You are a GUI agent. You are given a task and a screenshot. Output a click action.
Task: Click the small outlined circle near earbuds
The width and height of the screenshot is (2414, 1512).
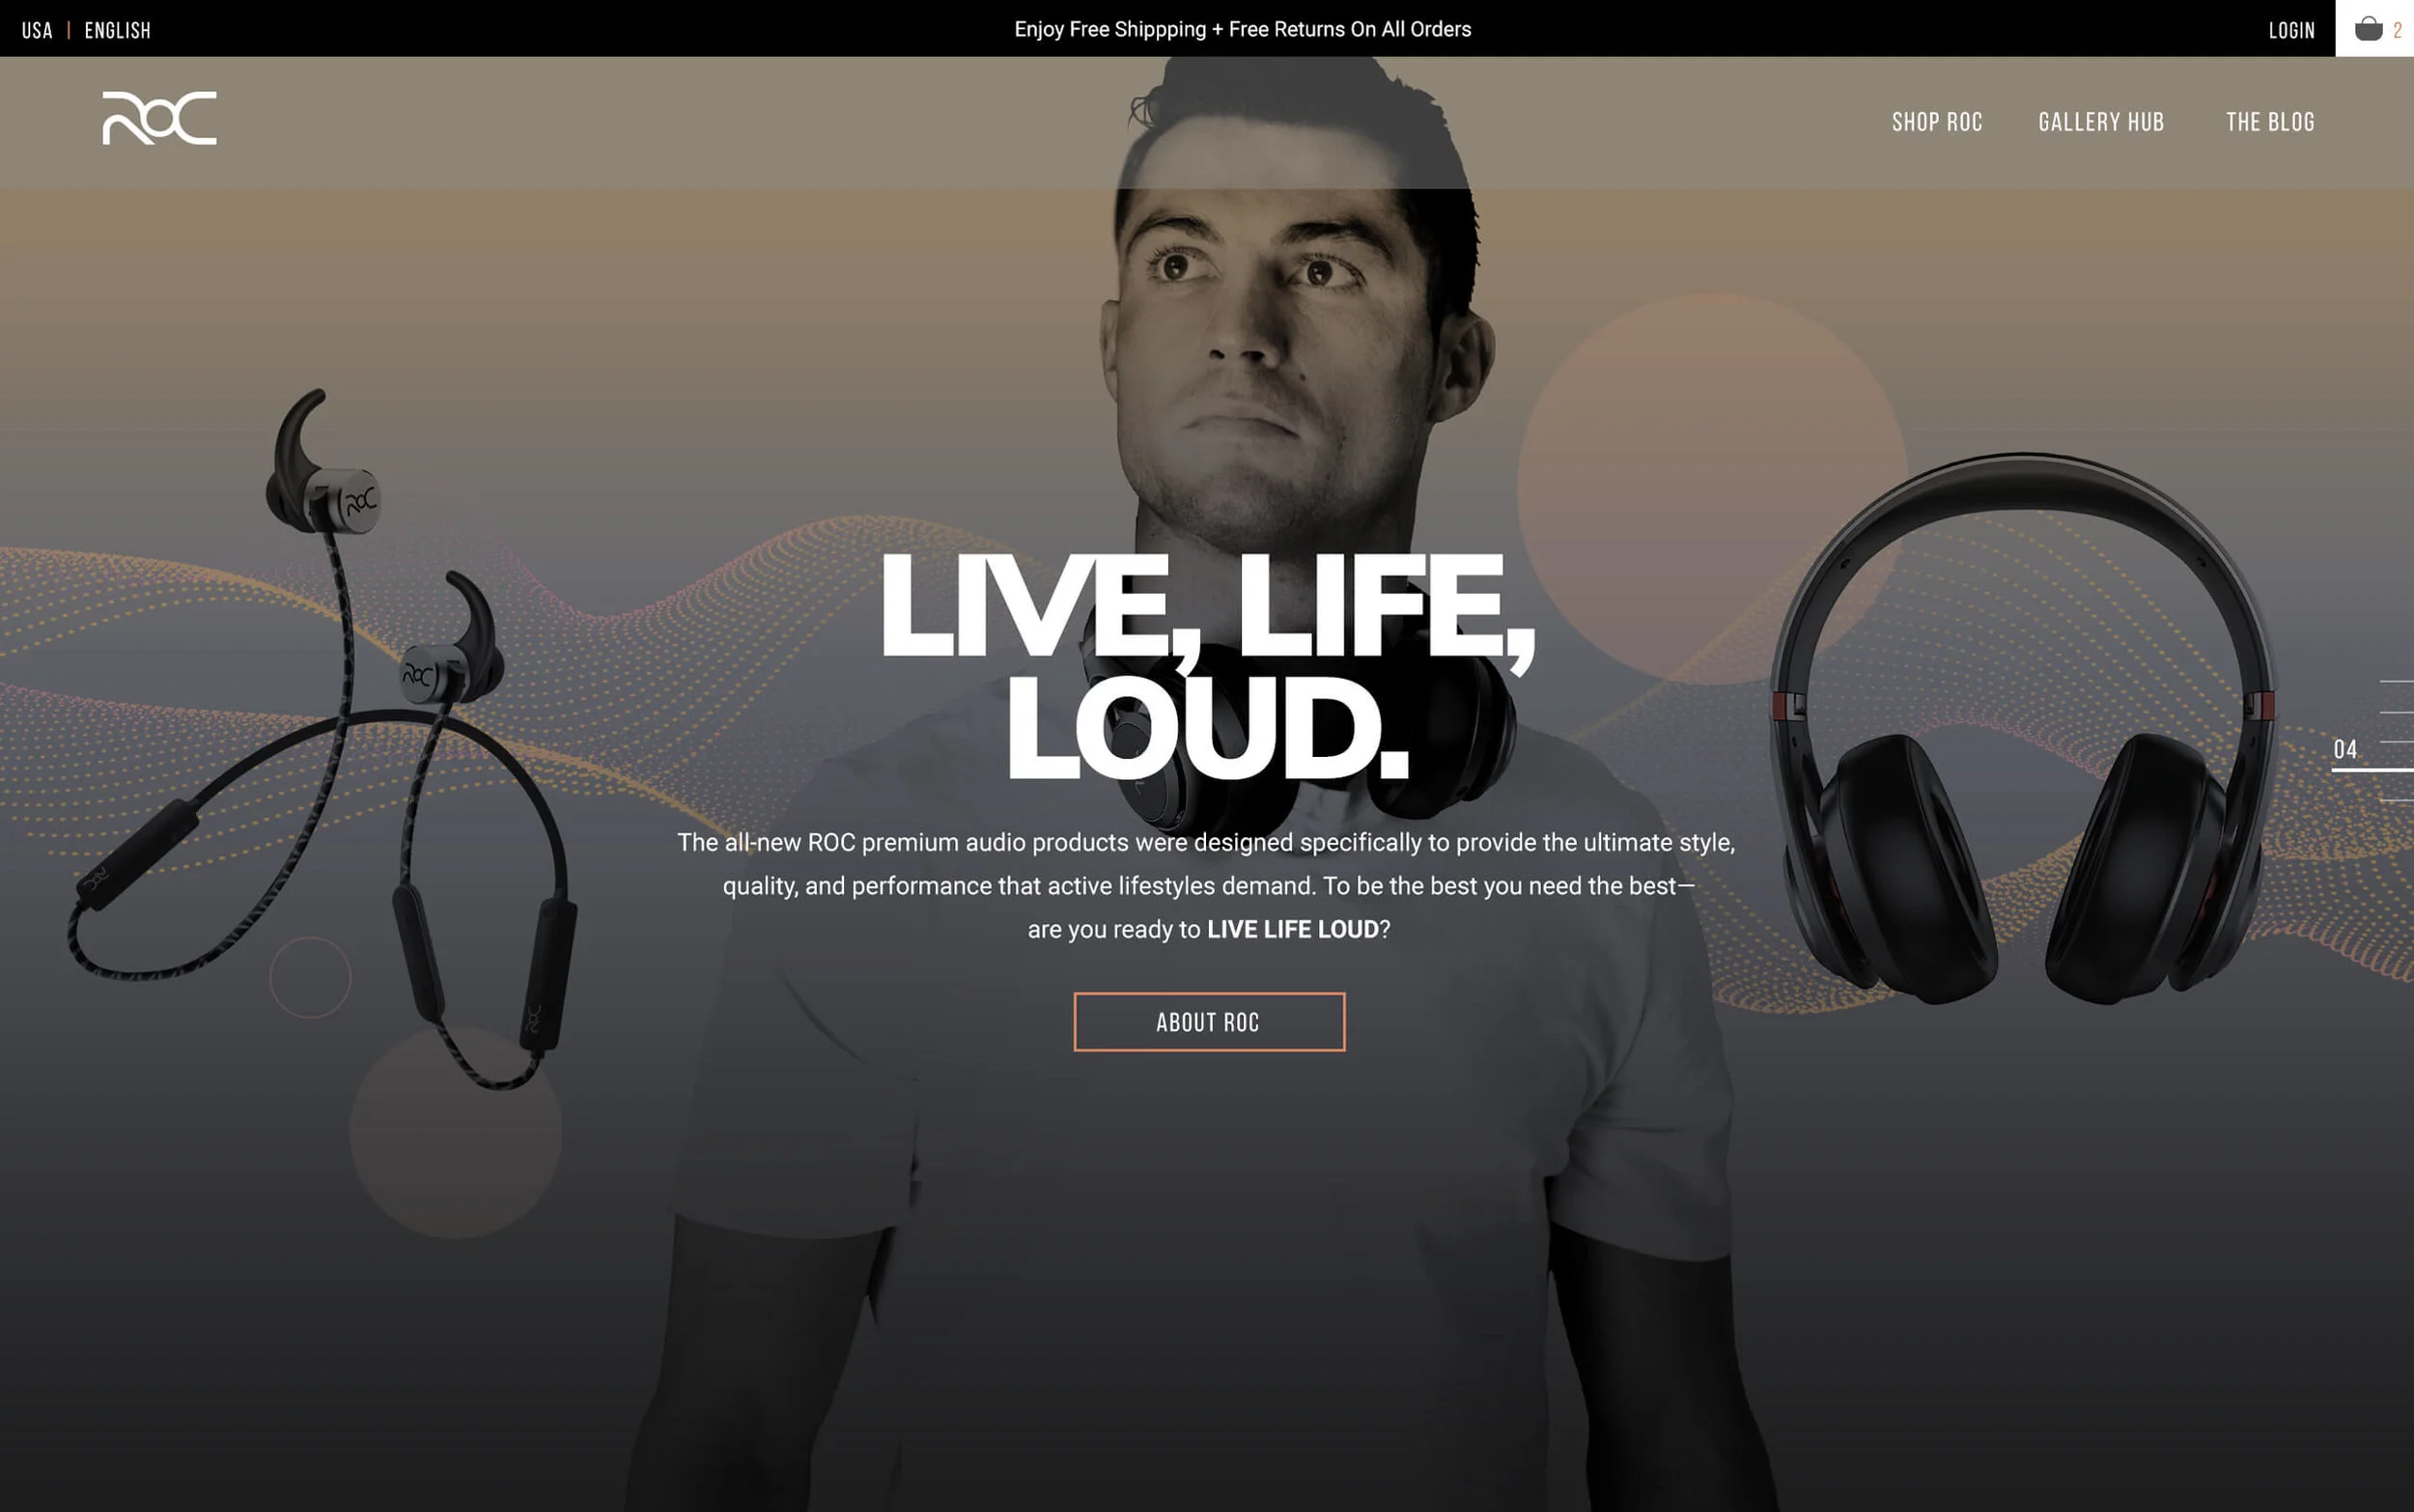[310, 977]
